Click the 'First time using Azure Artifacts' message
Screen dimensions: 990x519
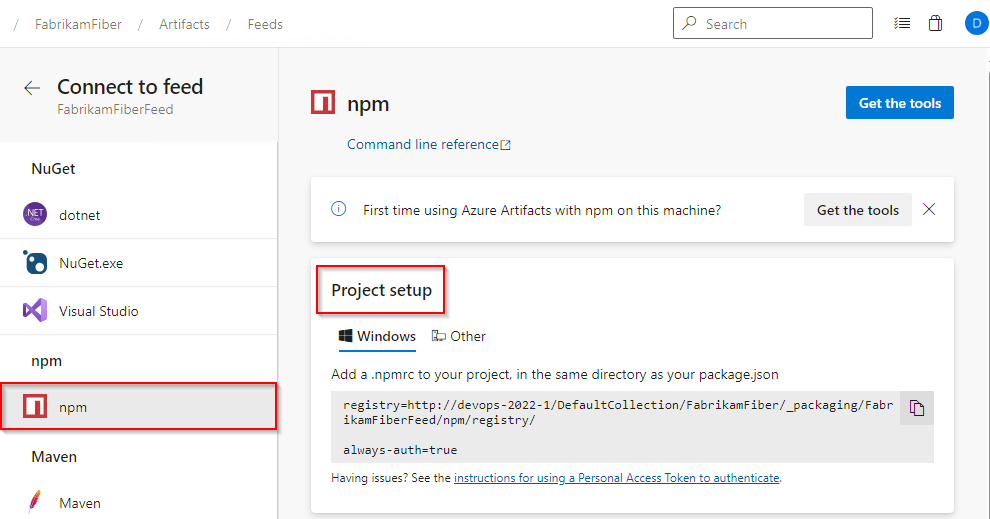point(542,210)
